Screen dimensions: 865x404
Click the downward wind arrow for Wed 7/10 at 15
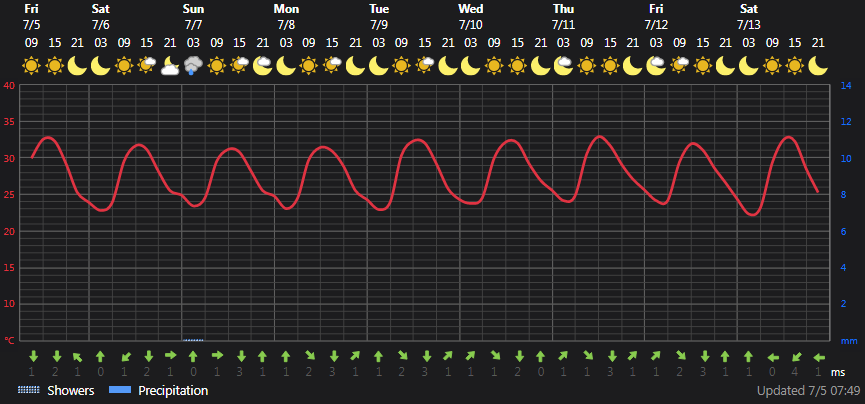click(x=519, y=356)
